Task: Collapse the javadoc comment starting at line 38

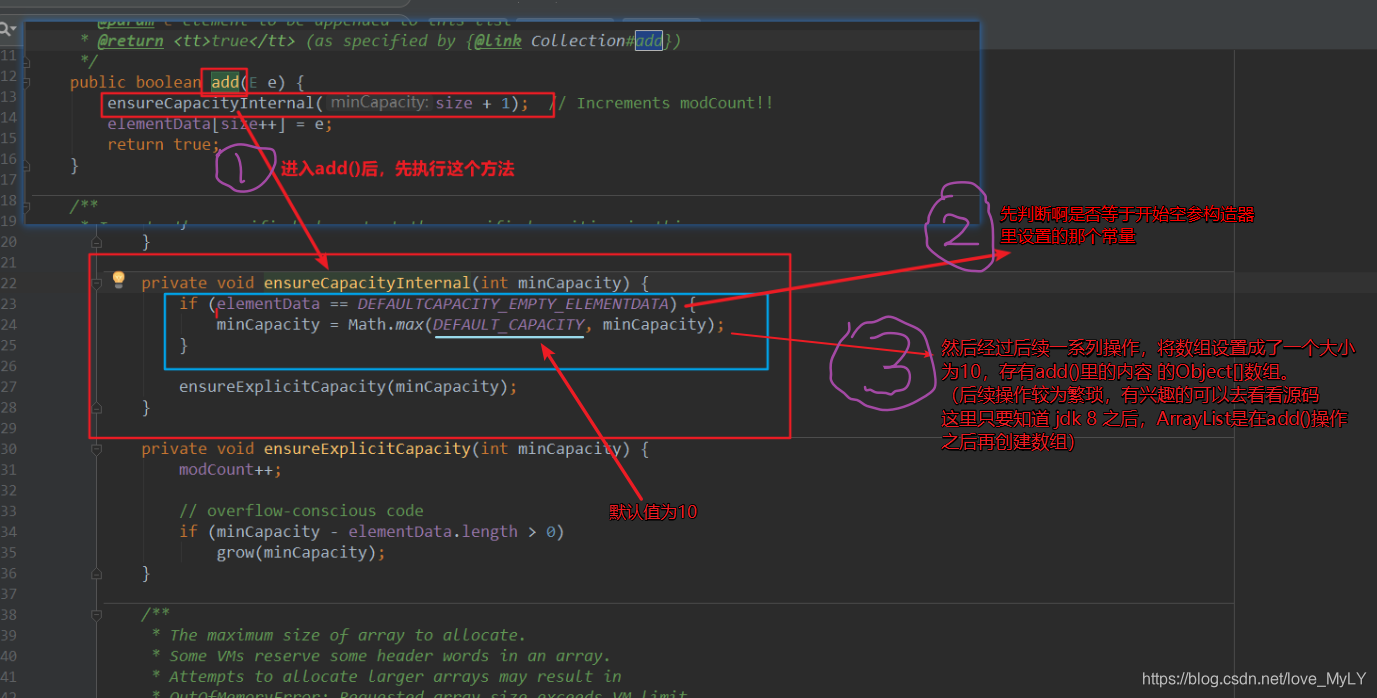Action: point(95,614)
